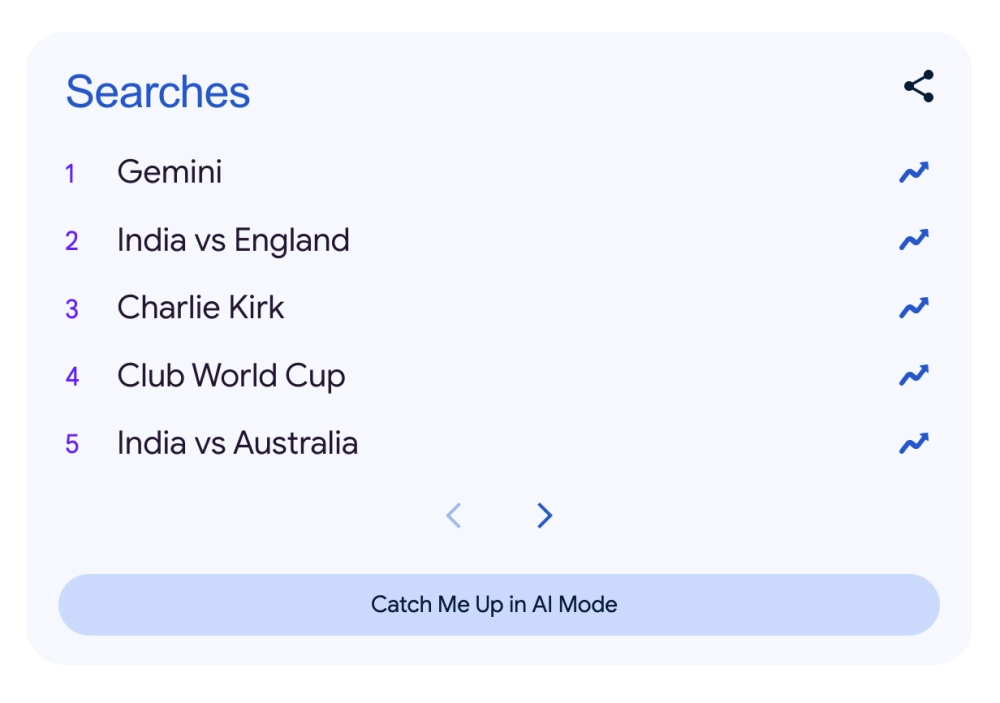This screenshot has height=703, width=1000.
Task: Go to previous page of searches
Action: point(454,515)
